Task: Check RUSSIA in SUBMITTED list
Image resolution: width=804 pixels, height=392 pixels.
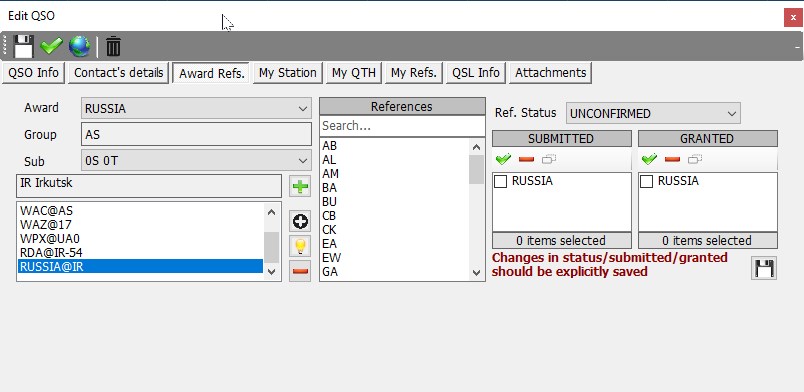Action: click(x=500, y=181)
